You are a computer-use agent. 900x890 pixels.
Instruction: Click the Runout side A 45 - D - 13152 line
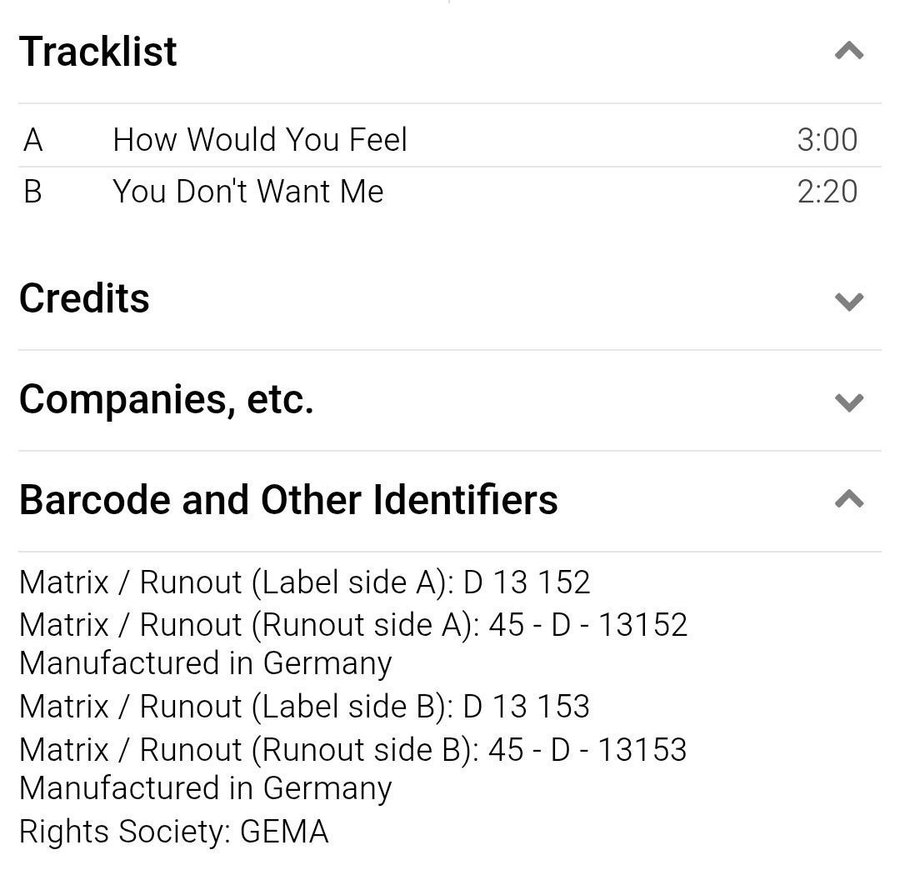click(x=353, y=624)
